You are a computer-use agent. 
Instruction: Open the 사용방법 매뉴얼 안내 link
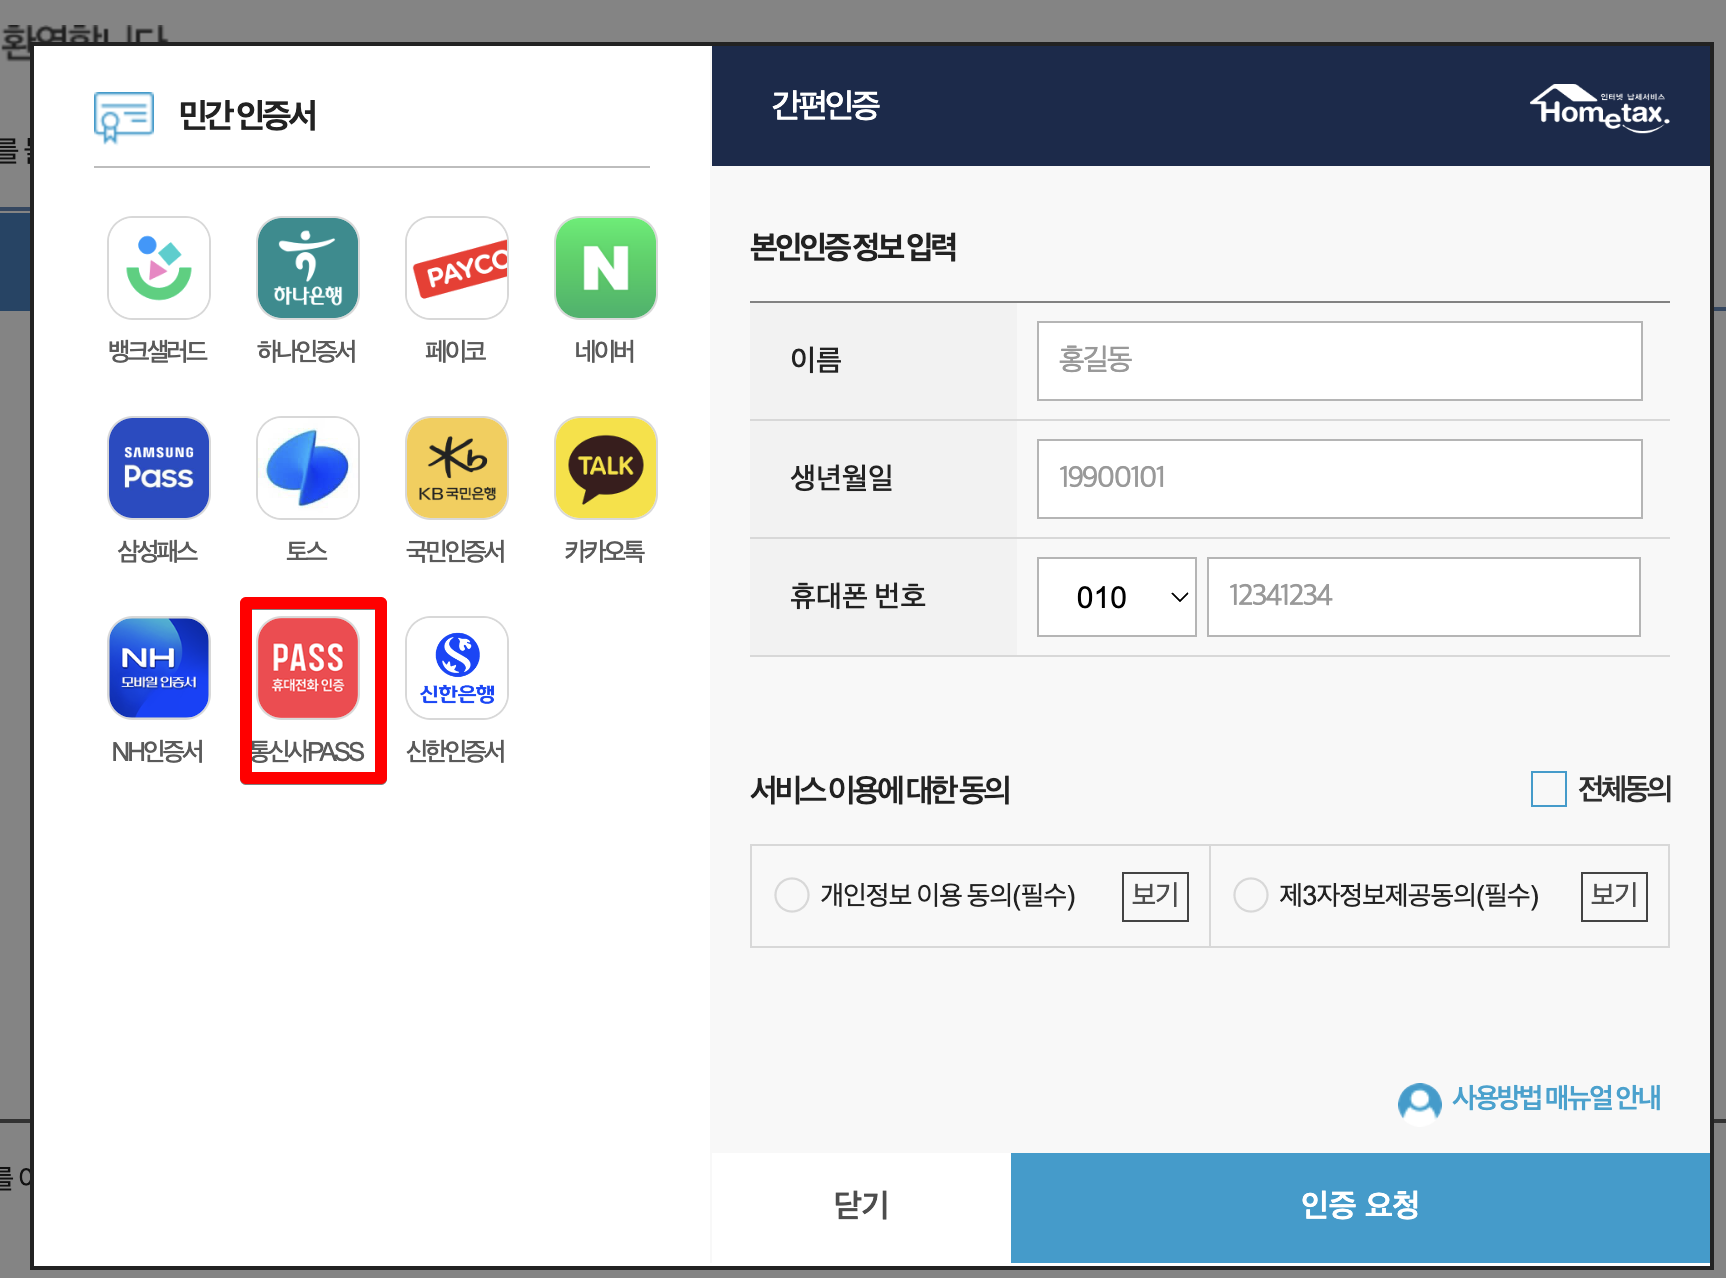click(x=1556, y=1098)
